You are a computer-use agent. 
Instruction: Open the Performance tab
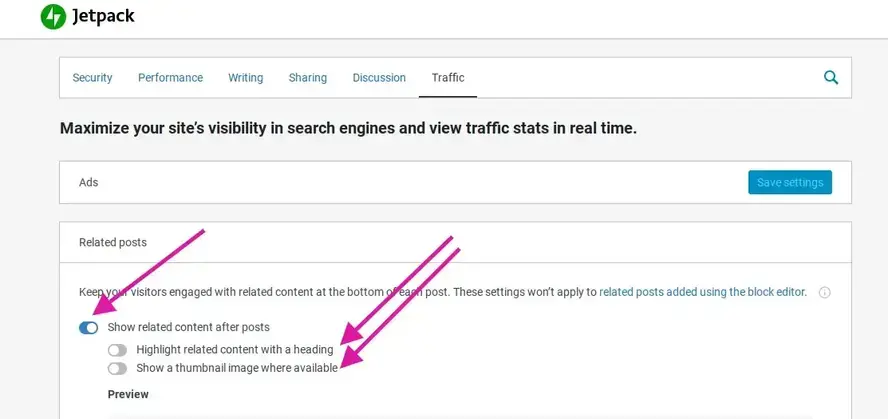(170, 78)
